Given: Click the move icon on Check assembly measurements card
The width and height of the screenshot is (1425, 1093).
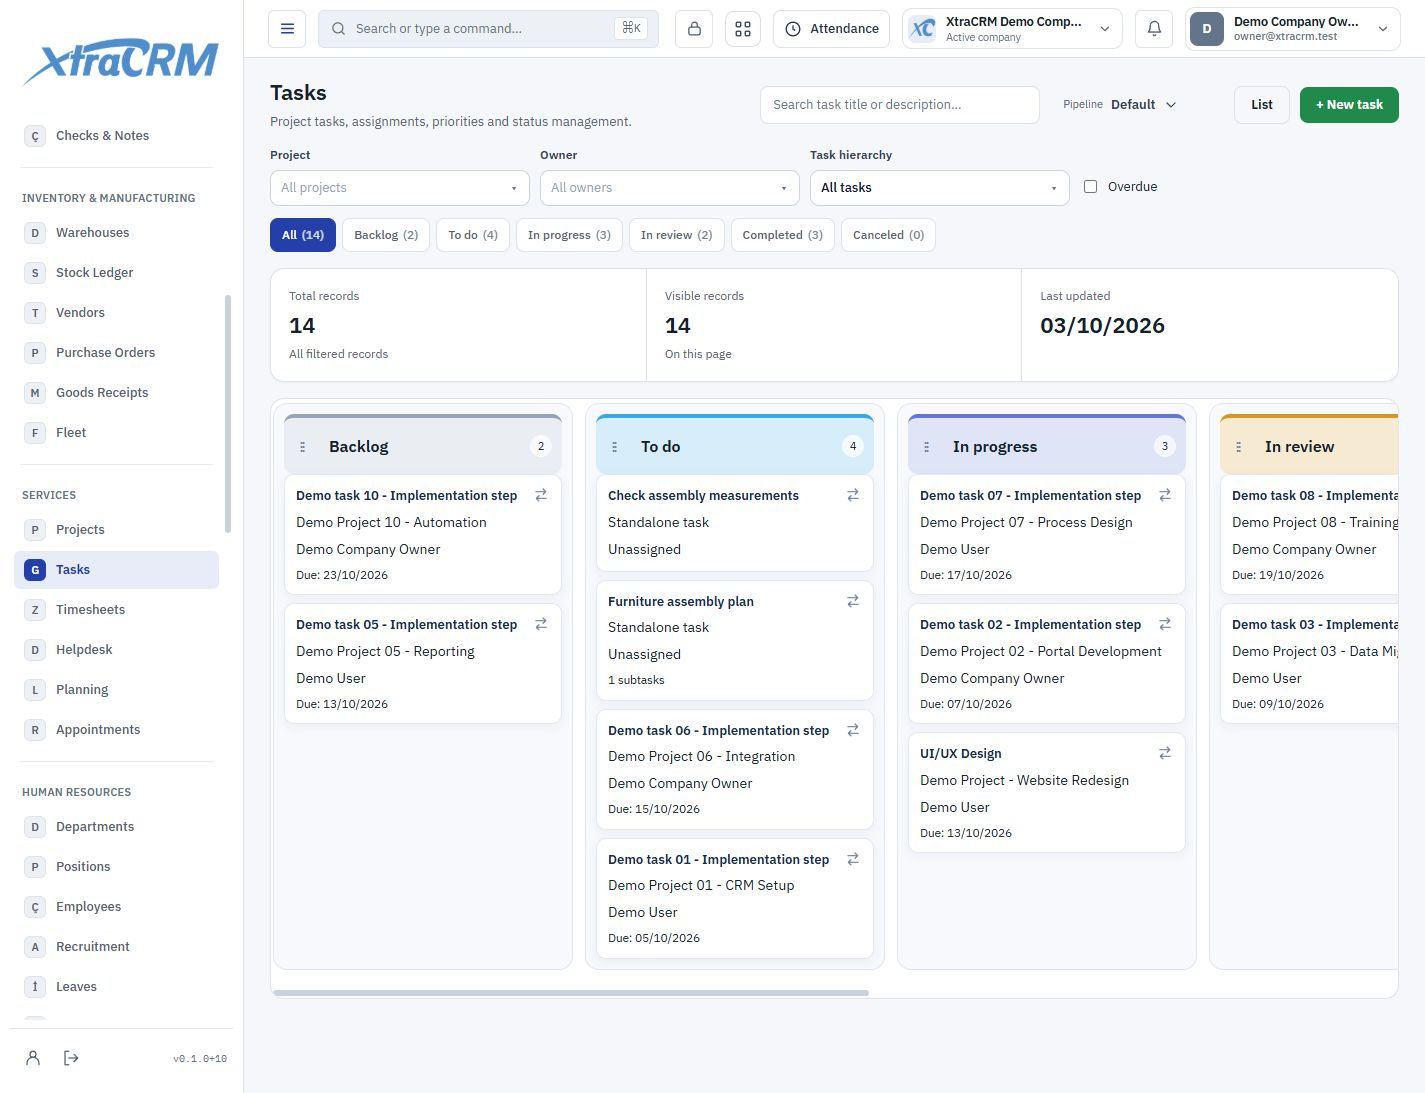Looking at the screenshot, I should pos(853,495).
